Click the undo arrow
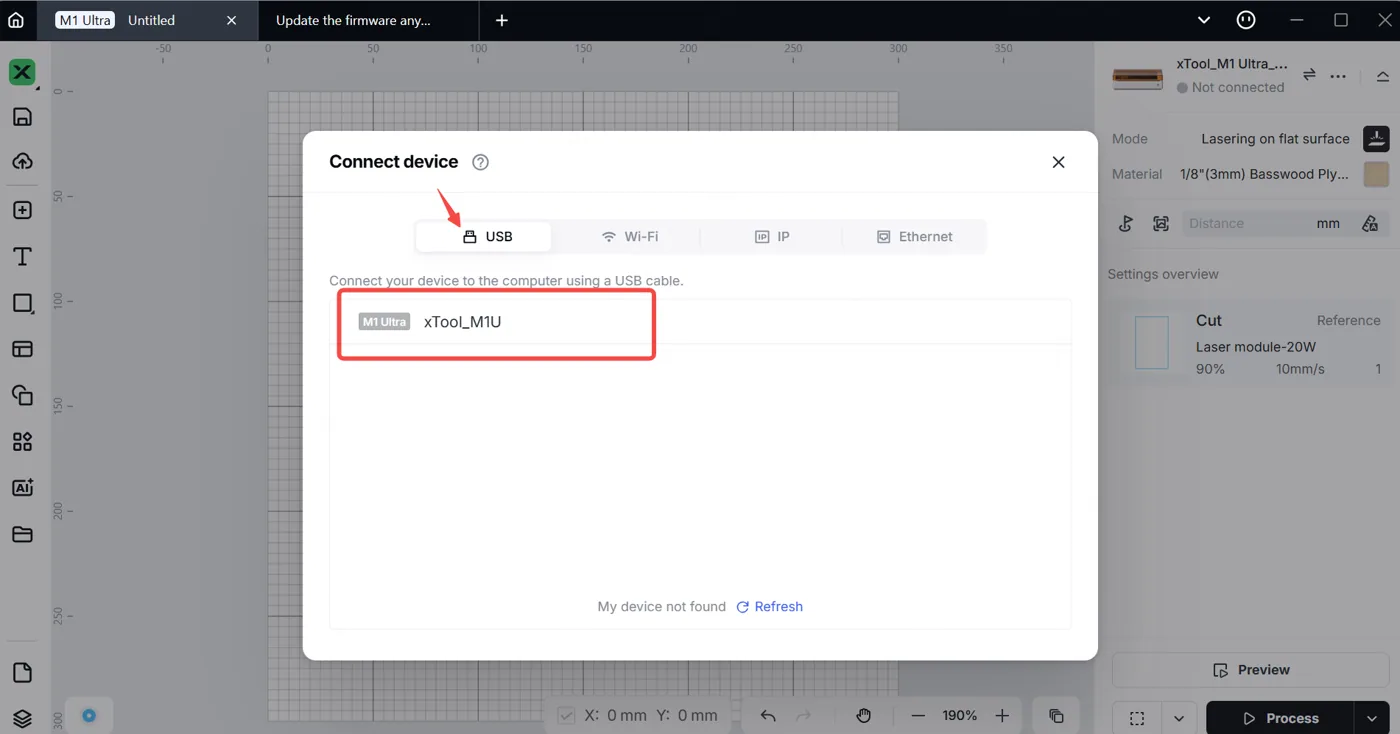Viewport: 1400px width, 734px height. click(x=768, y=716)
